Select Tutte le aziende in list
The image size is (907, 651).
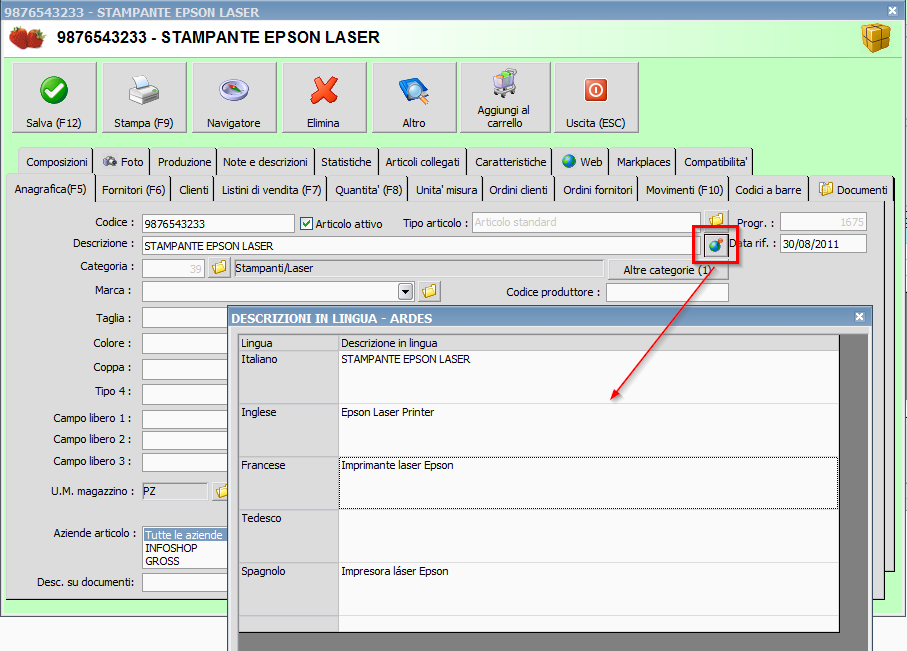185,535
